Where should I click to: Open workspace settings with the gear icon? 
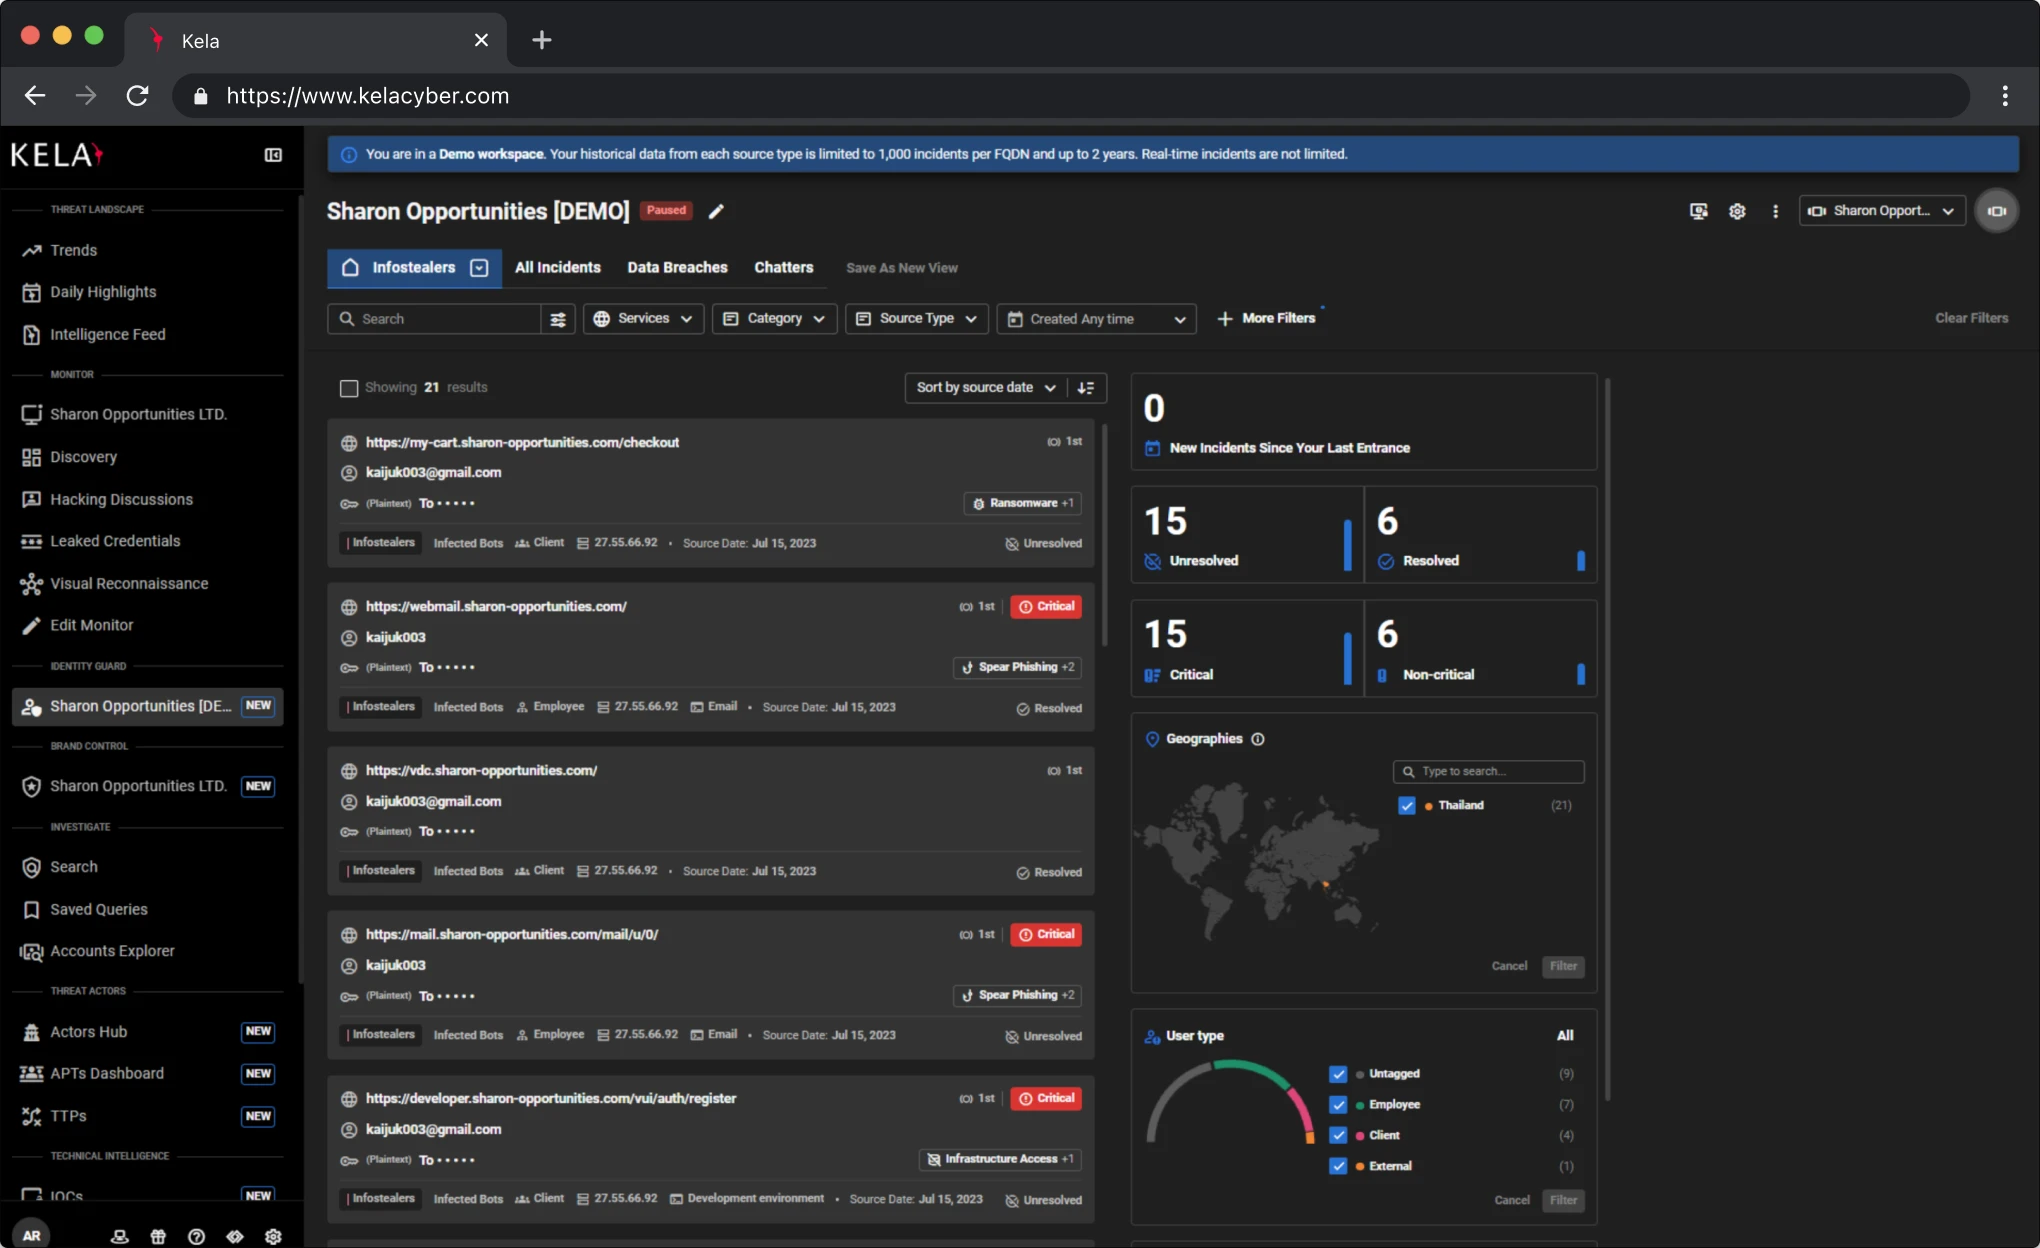(1737, 211)
